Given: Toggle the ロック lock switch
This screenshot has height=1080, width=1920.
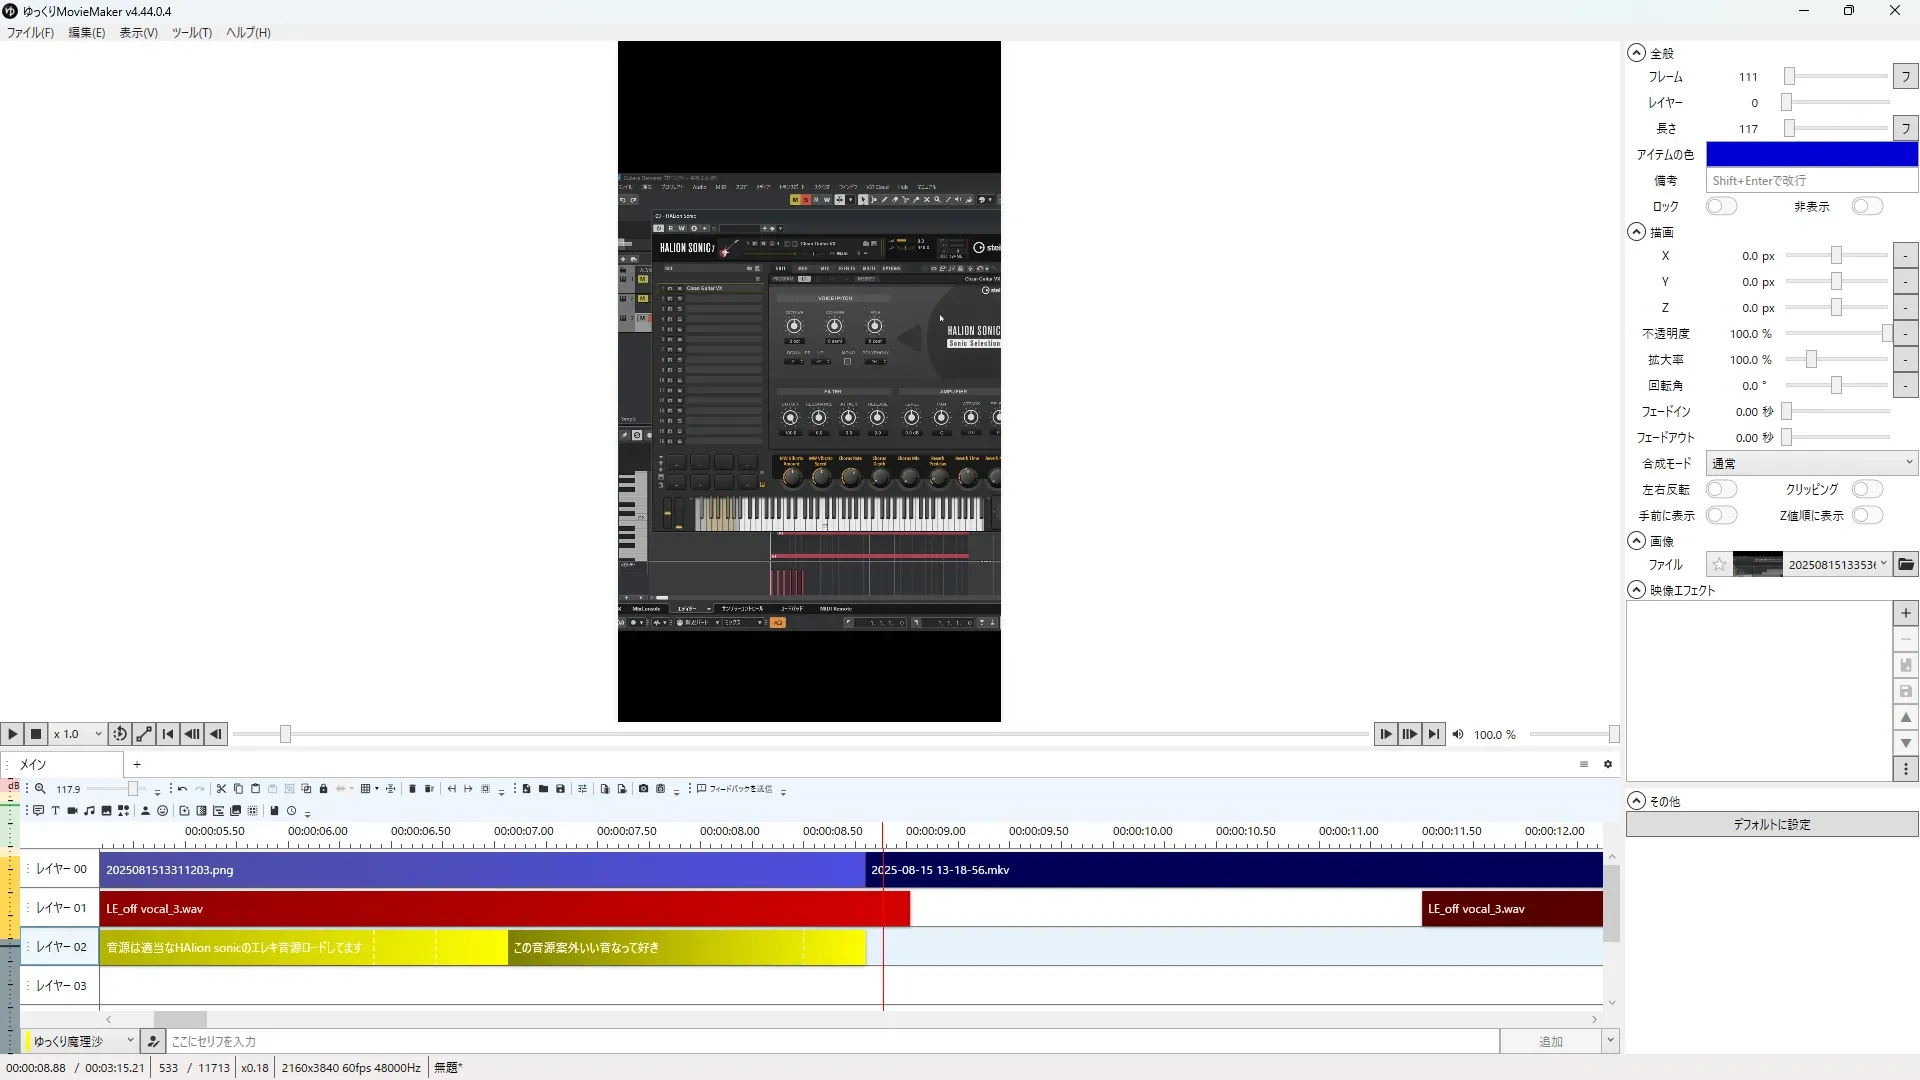Looking at the screenshot, I should 1721,206.
